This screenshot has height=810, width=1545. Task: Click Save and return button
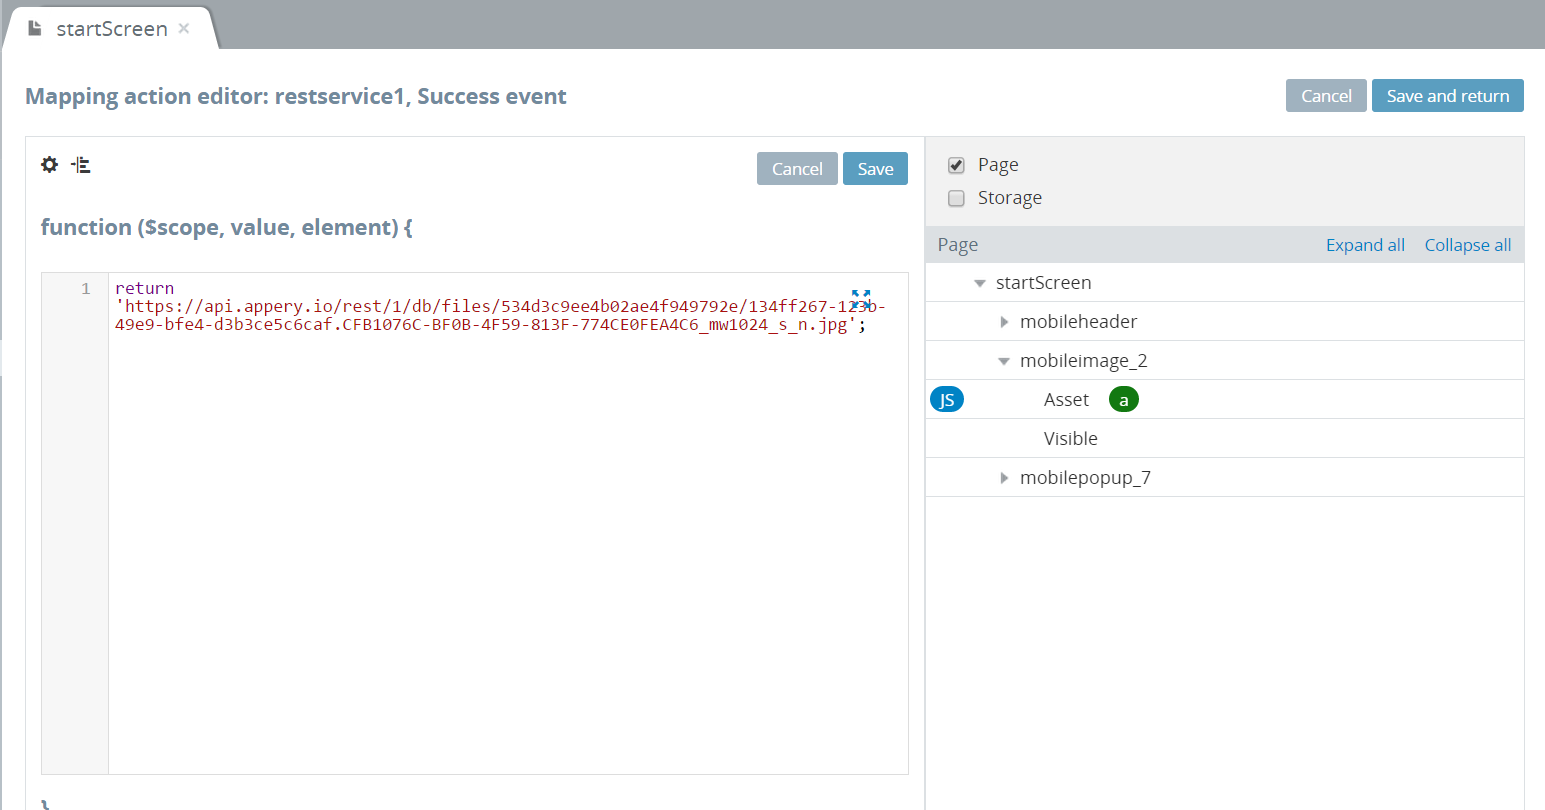point(1447,96)
